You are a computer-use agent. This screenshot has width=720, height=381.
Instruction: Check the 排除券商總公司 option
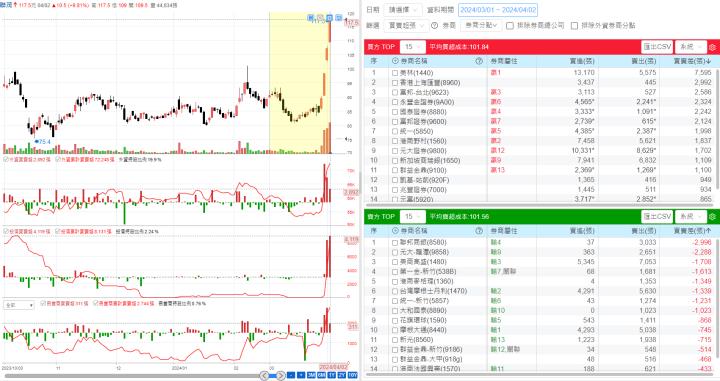click(x=510, y=26)
